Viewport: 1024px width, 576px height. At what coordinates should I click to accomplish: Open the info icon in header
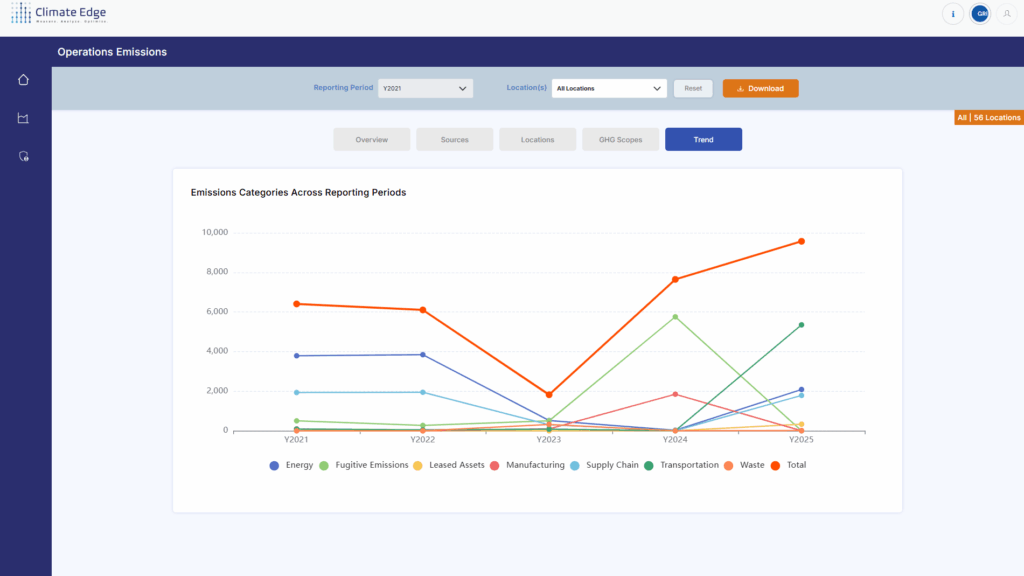coord(952,14)
